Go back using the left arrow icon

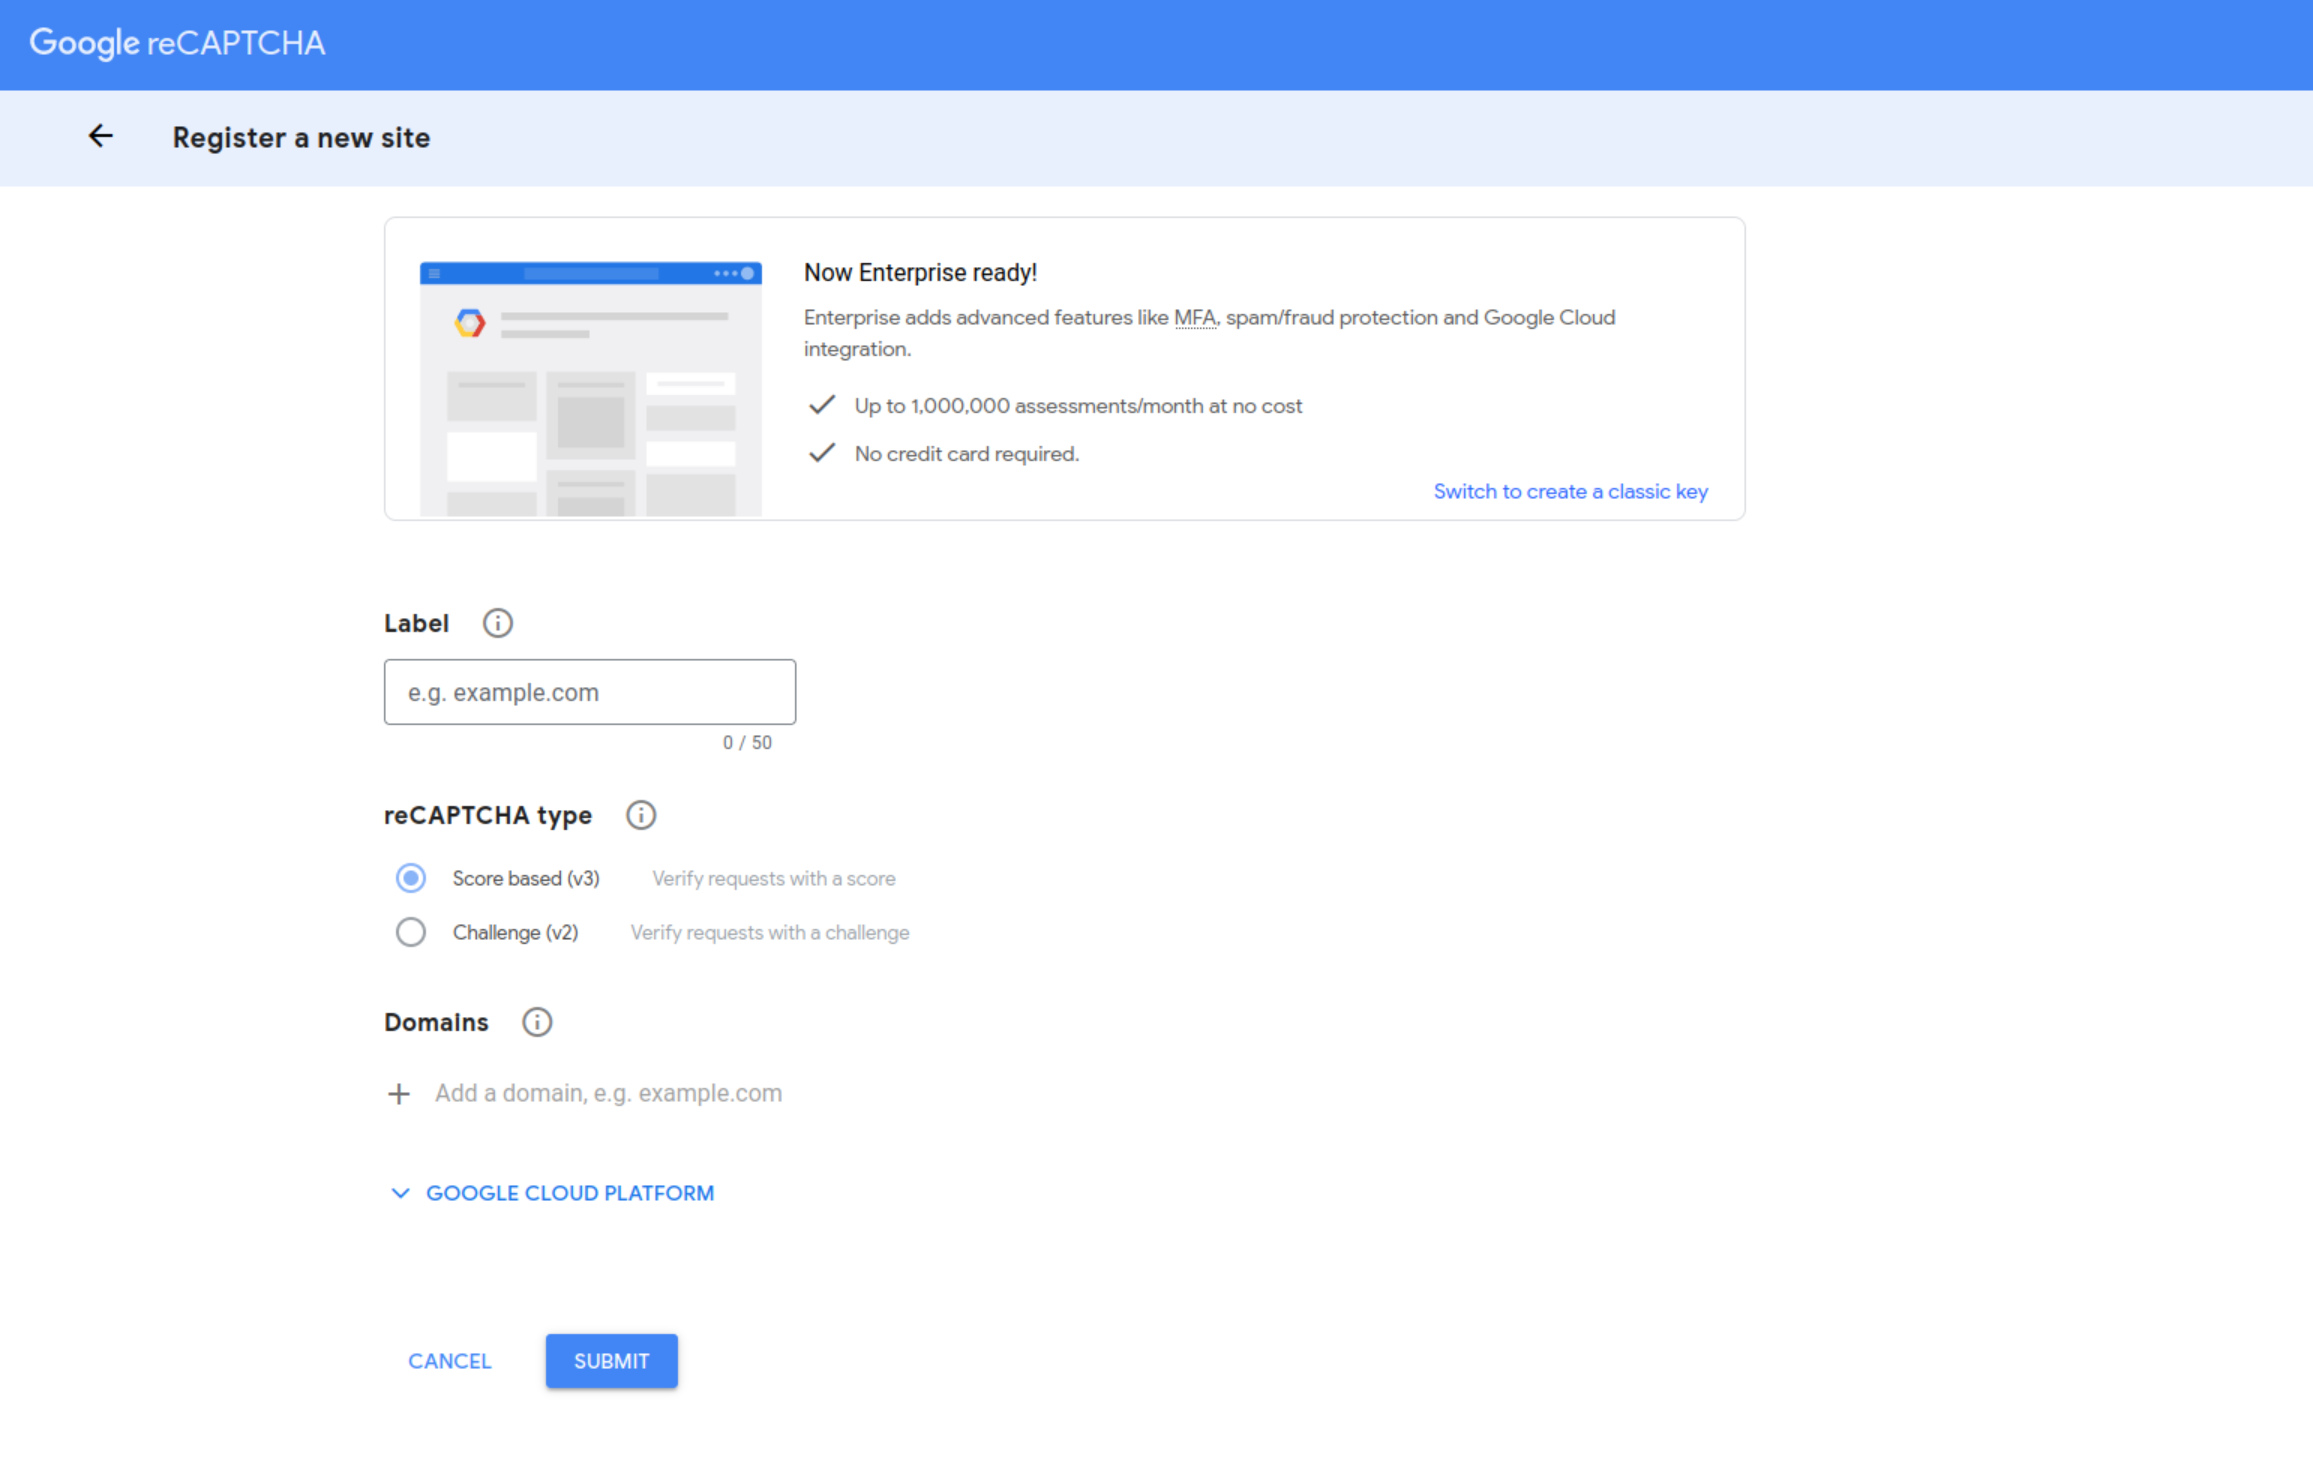pos(100,136)
